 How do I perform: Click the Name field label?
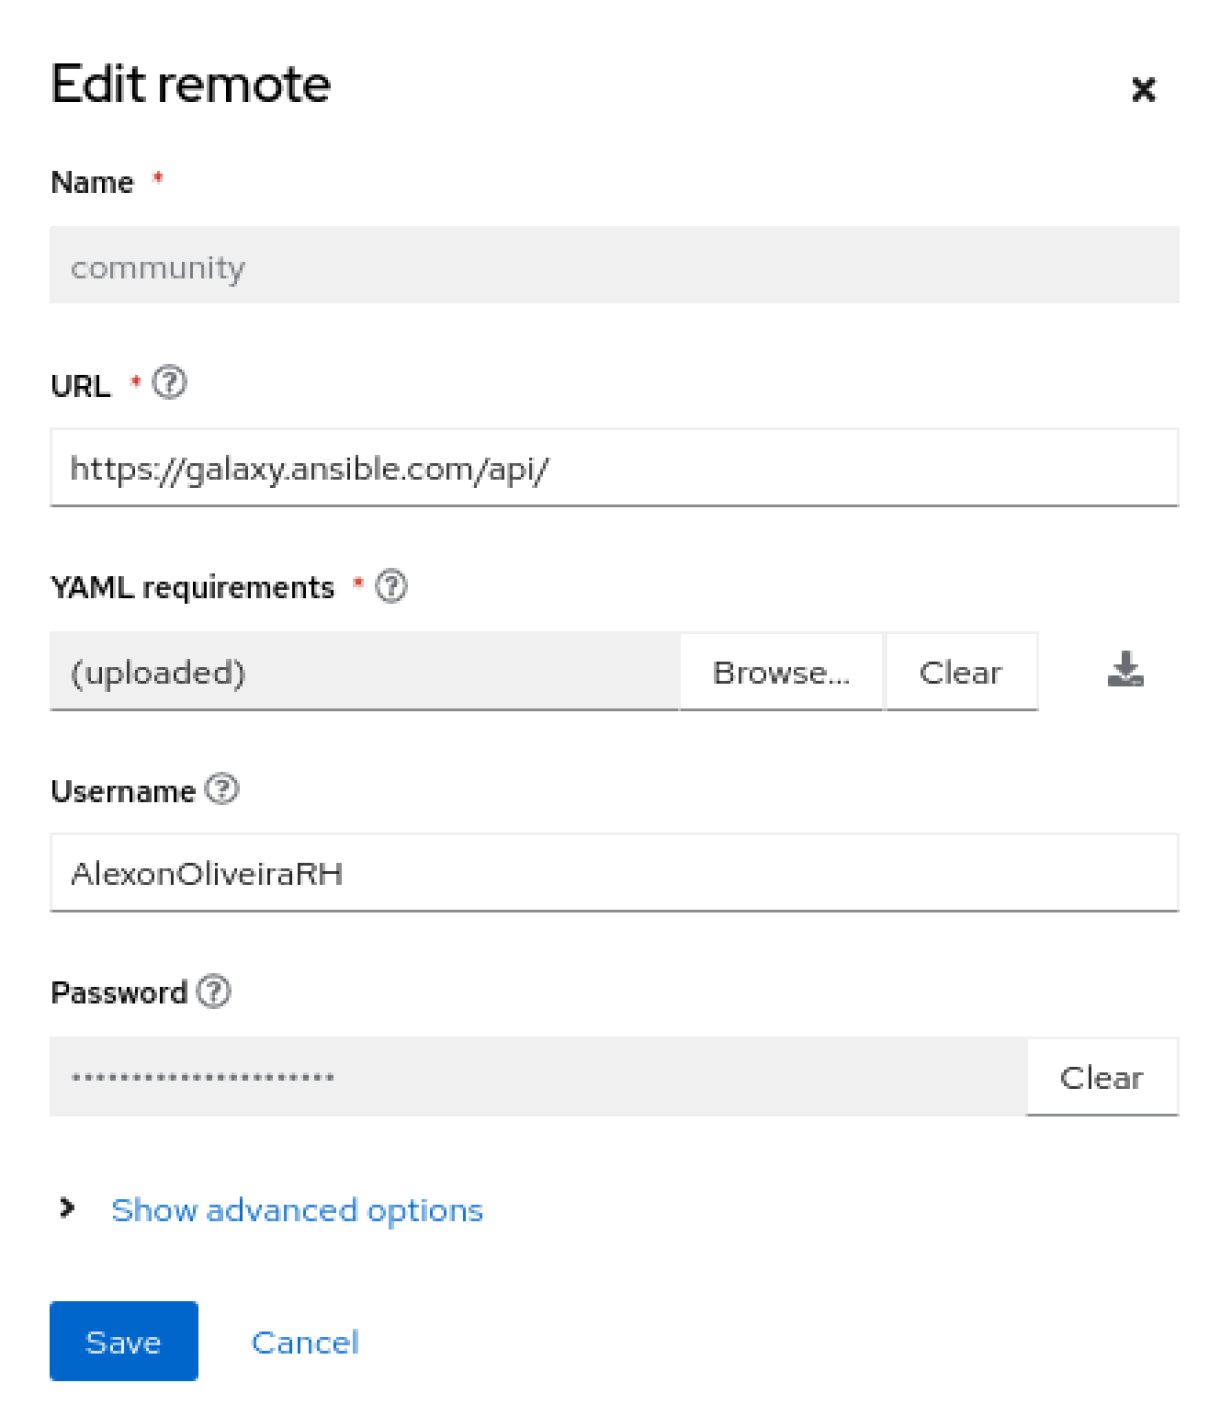(x=92, y=183)
